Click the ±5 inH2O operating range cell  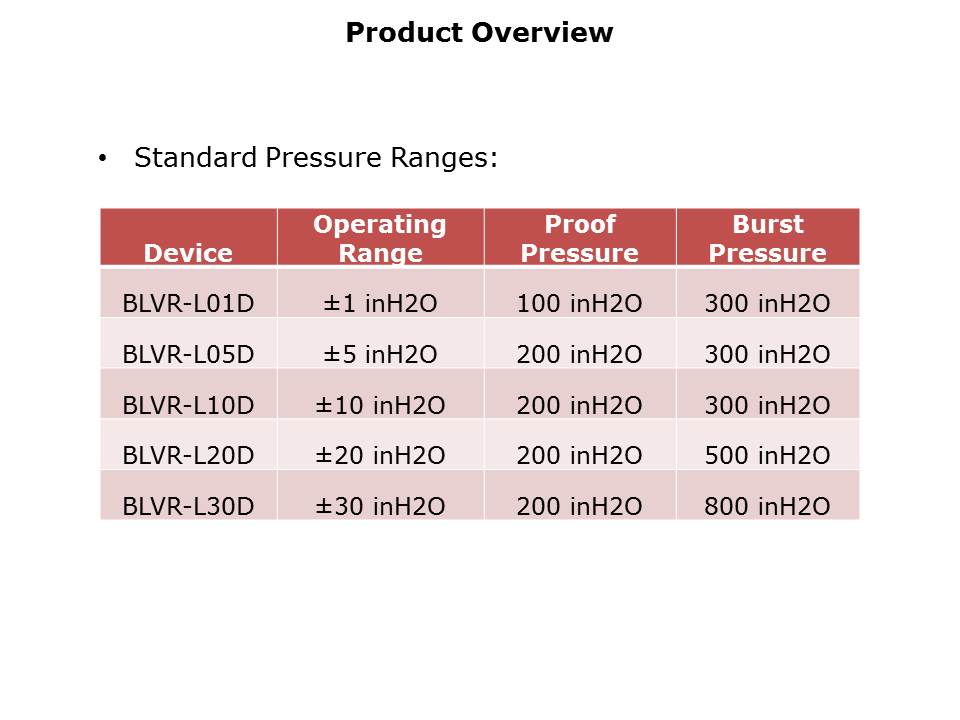(380, 354)
